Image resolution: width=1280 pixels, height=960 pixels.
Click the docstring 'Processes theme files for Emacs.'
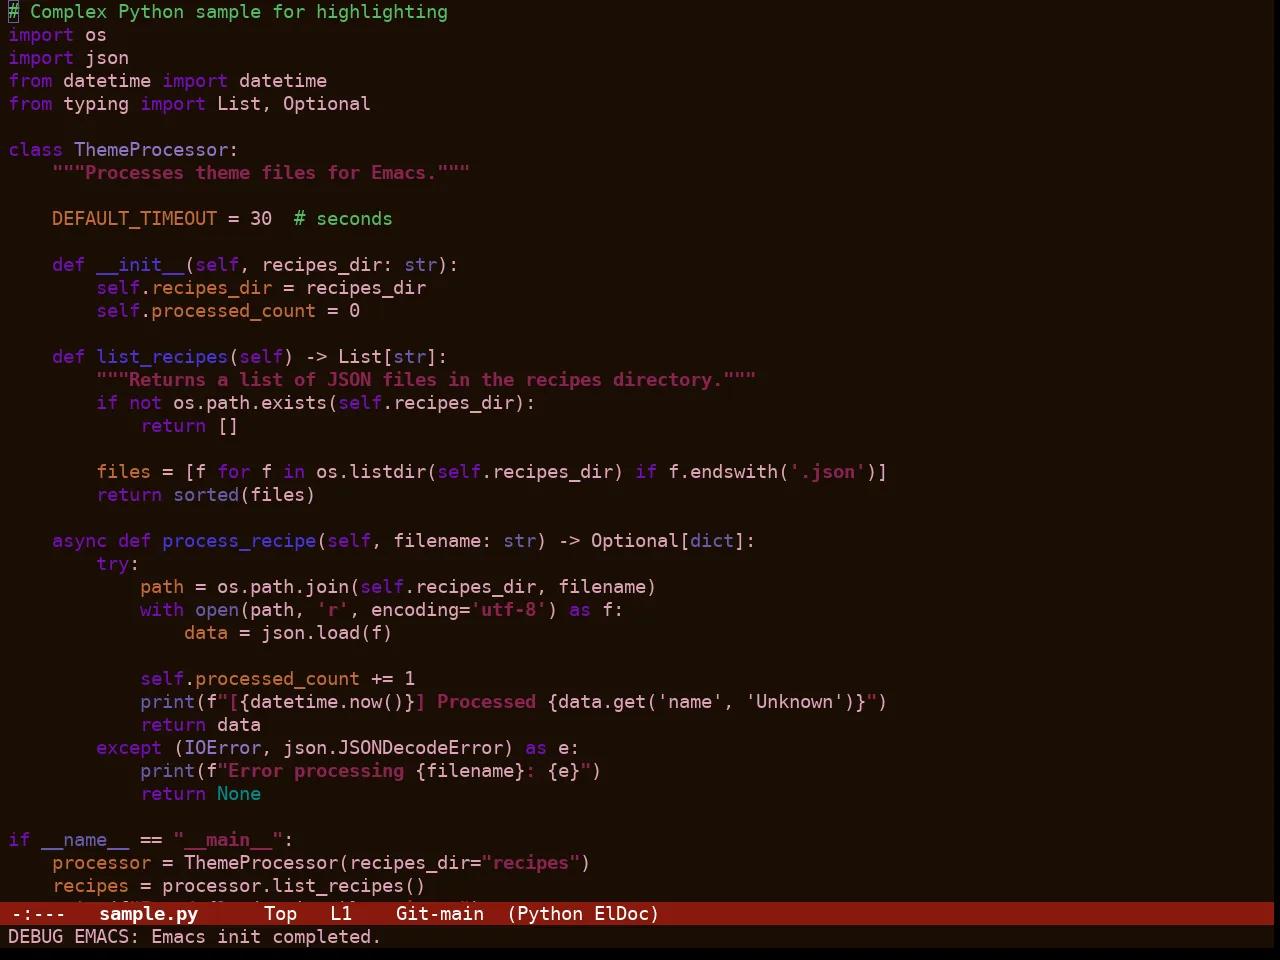[261, 173]
